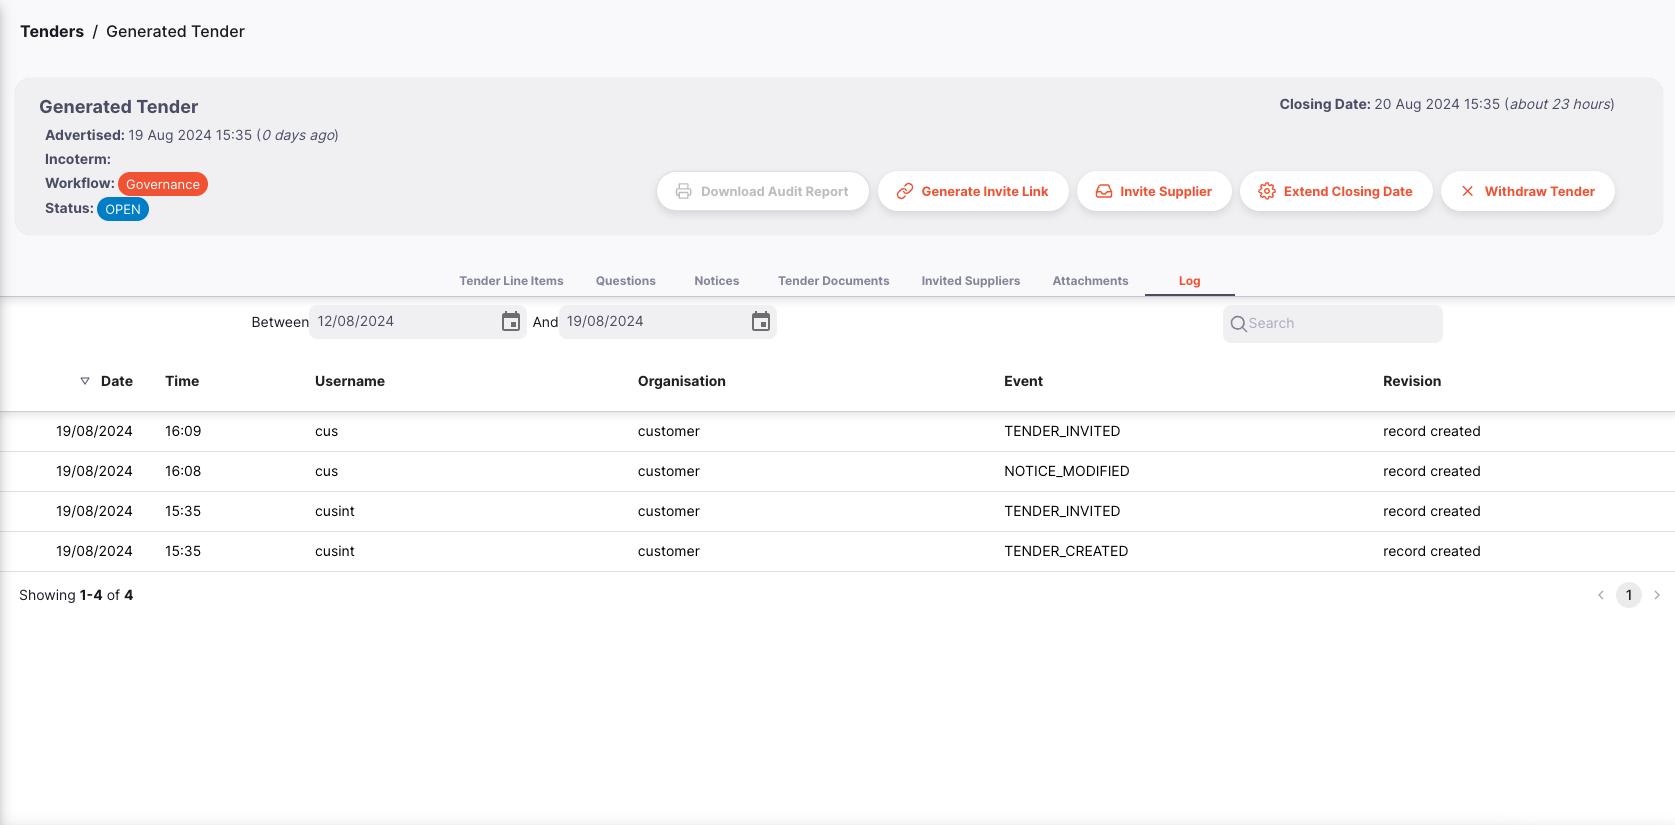The image size is (1675, 825).
Task: Click the Organisation column header
Action: click(x=682, y=381)
